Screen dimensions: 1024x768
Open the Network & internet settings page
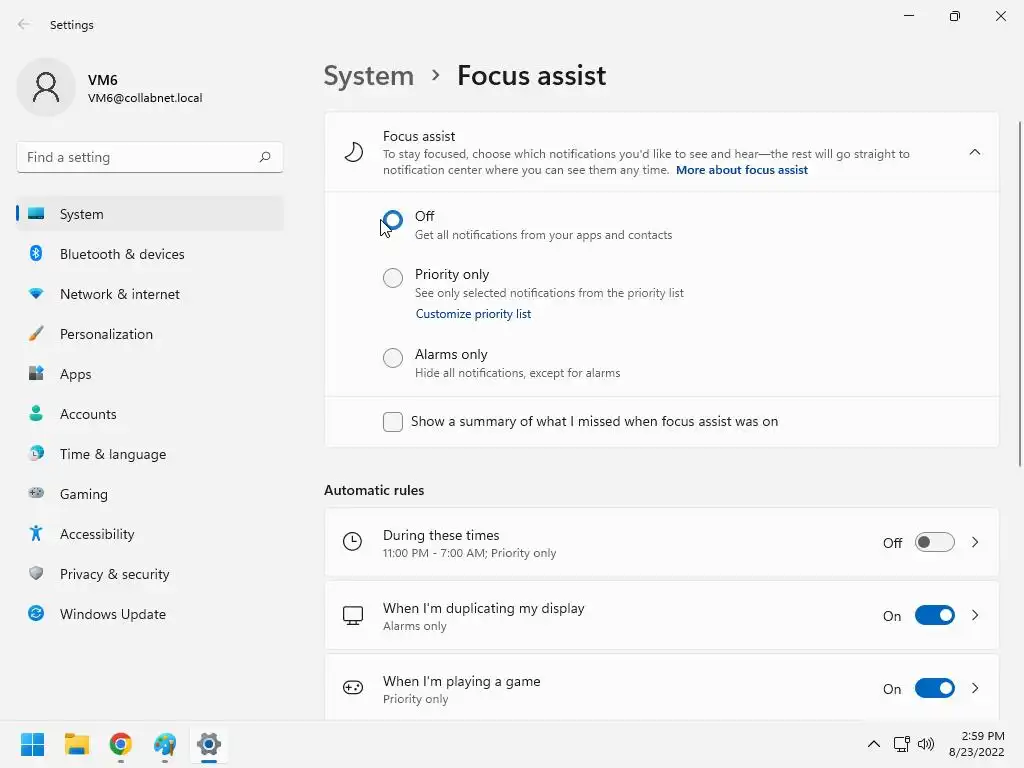[120, 294]
